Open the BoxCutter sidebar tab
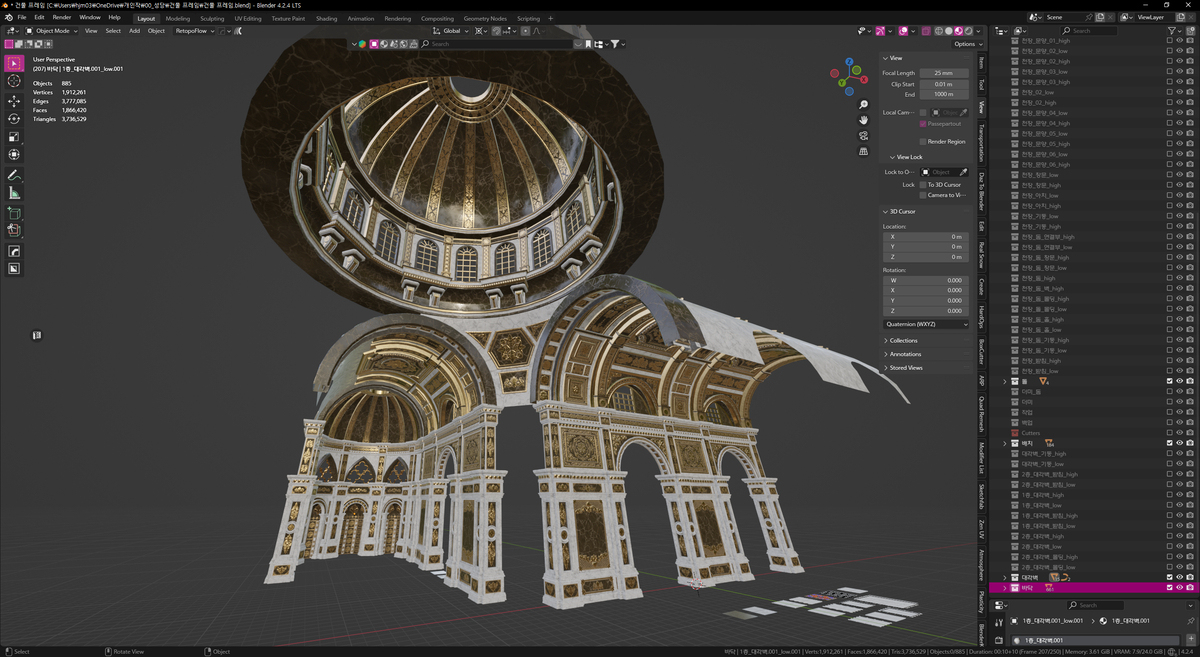The height and width of the screenshot is (657, 1200). click(x=982, y=352)
